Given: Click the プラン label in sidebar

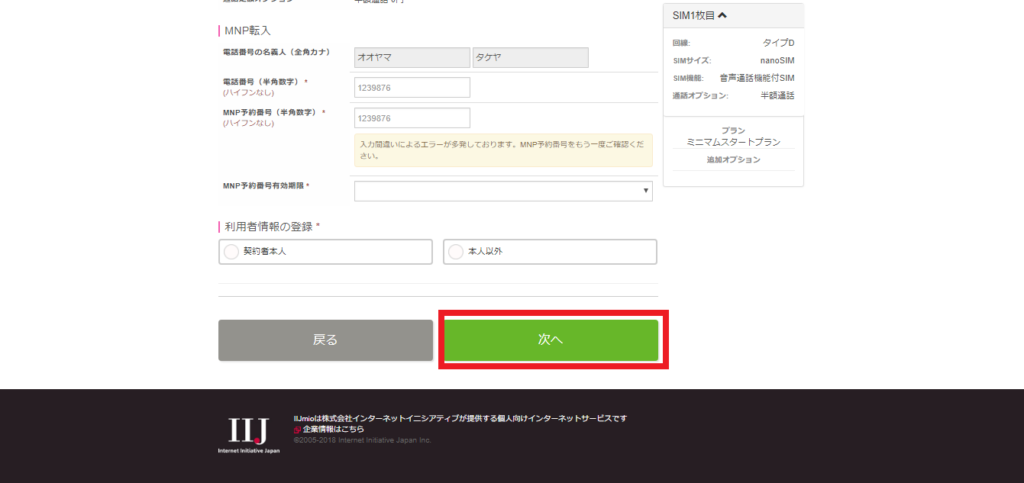Looking at the screenshot, I should point(733,131).
